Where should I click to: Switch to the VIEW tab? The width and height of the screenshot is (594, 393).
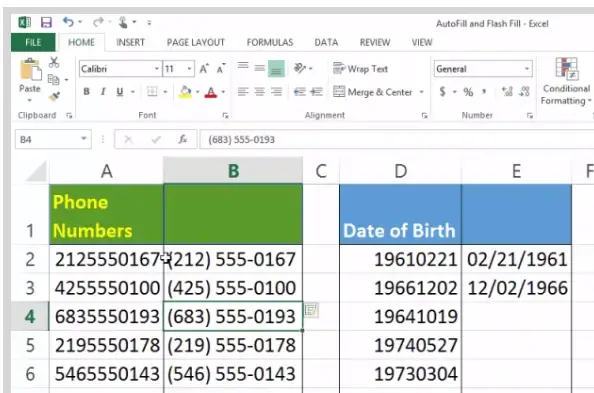(x=422, y=42)
